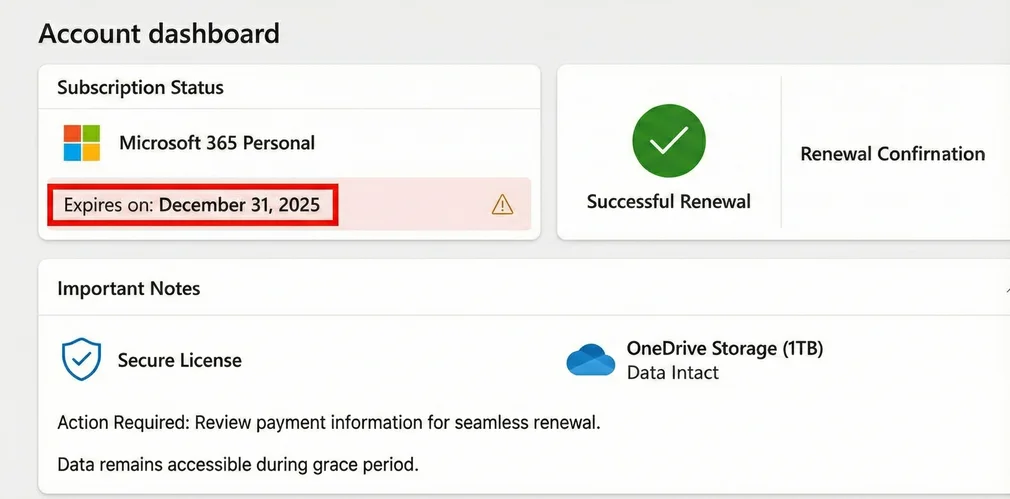
Task: Open the Renewal Confirmation section
Action: tap(892, 154)
